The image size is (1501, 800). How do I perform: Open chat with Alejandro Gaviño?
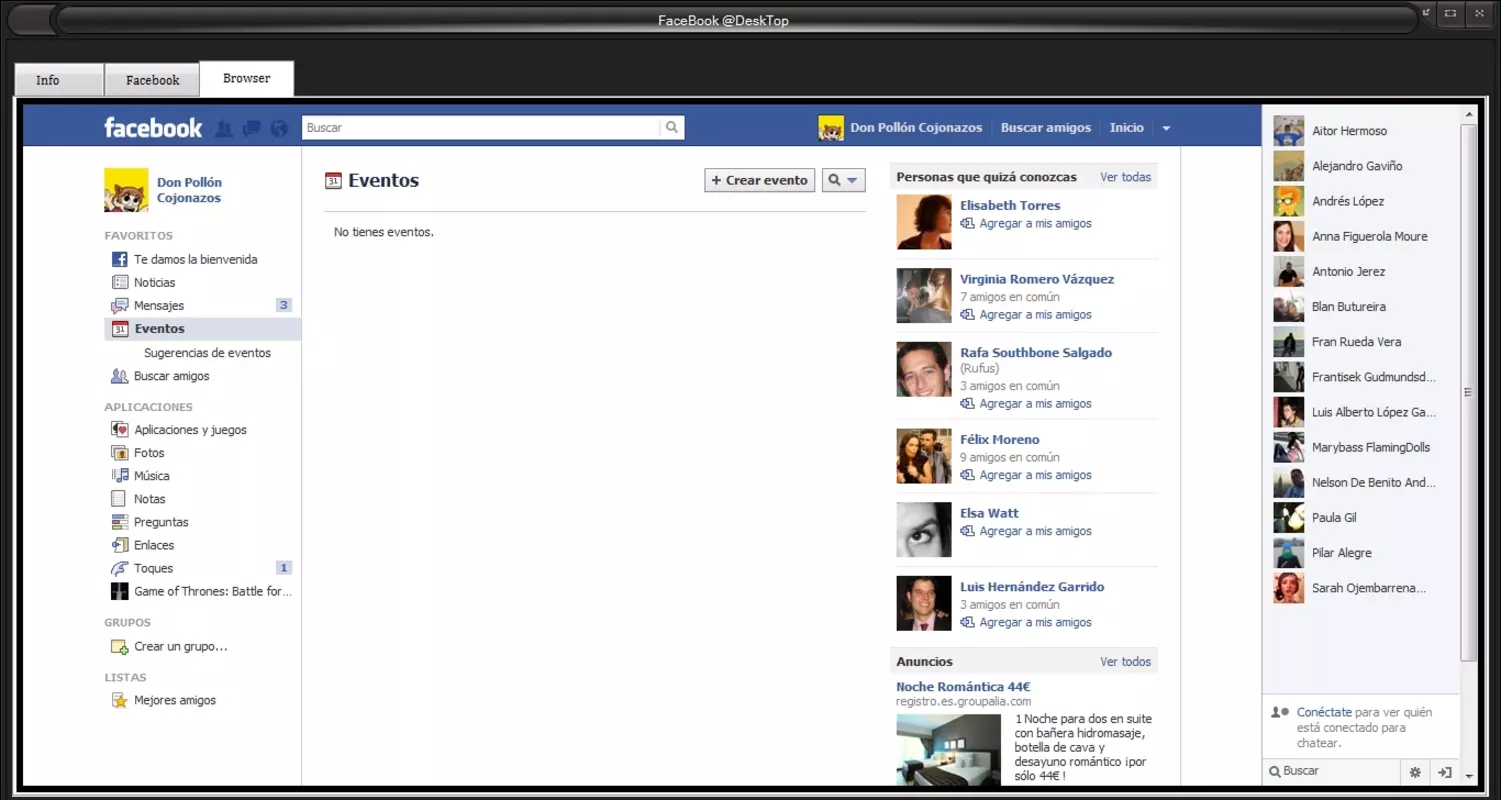click(1360, 166)
